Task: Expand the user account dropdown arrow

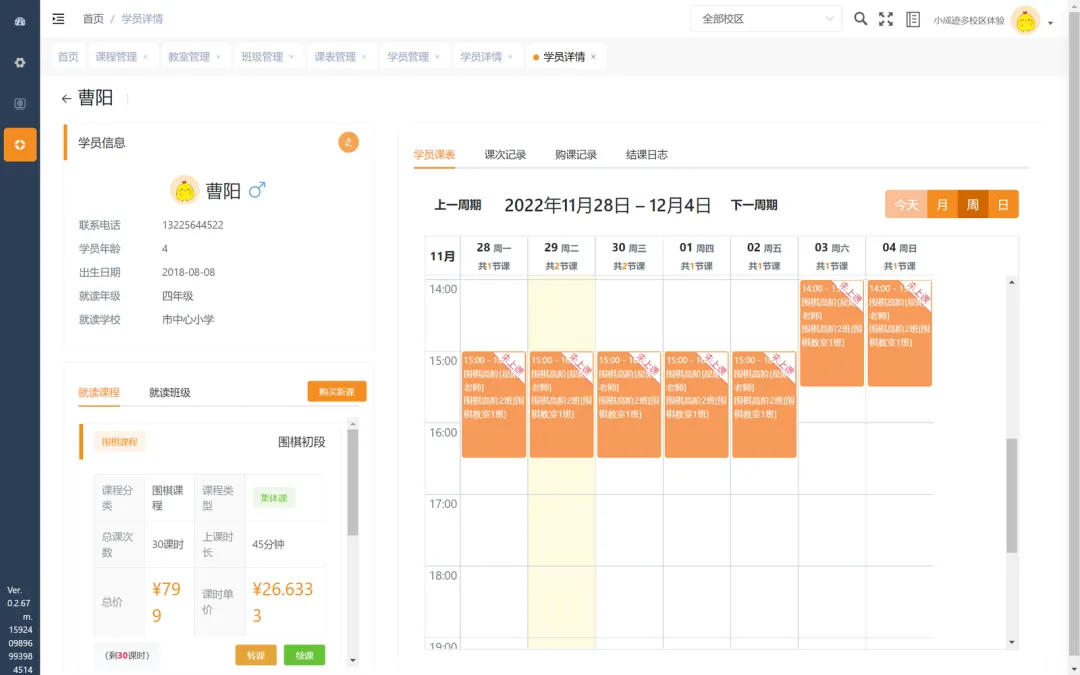Action: pos(1050,23)
